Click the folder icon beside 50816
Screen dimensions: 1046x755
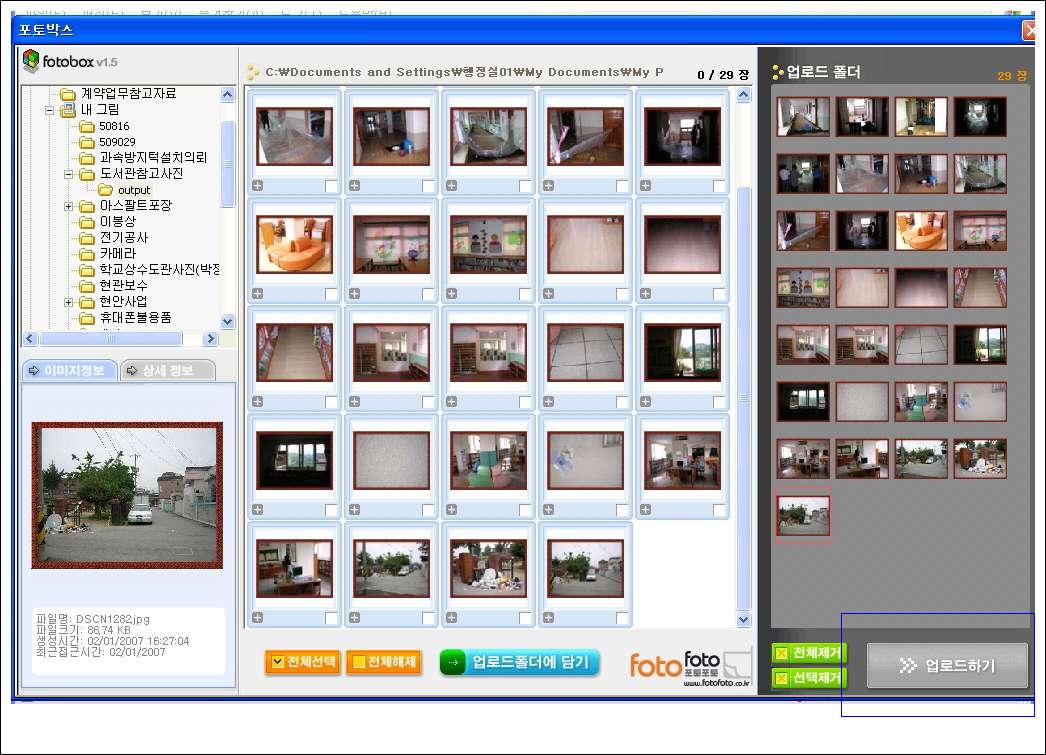tap(87, 126)
